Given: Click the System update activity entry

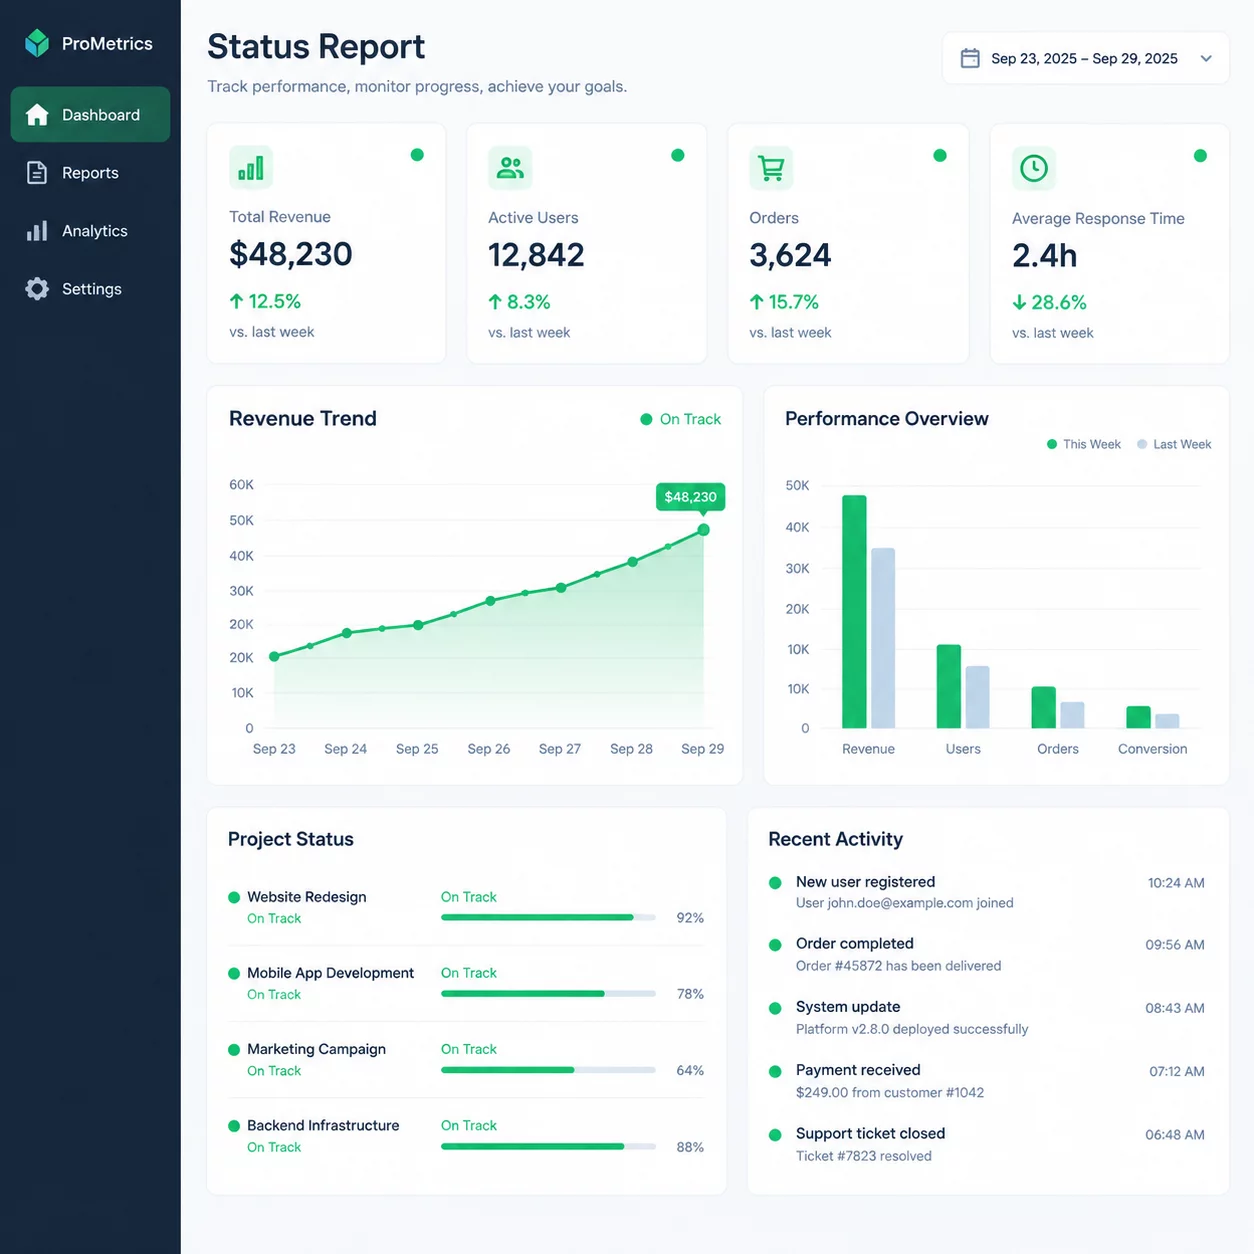Looking at the screenshot, I should 986,1017.
